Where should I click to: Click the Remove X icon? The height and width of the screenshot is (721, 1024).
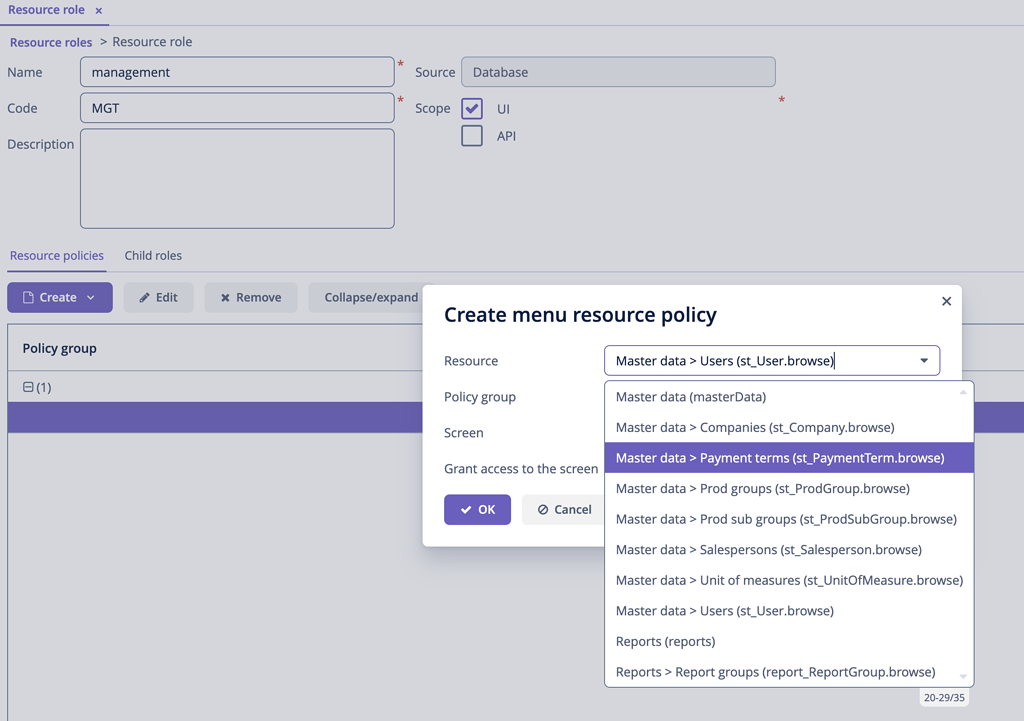tap(225, 297)
